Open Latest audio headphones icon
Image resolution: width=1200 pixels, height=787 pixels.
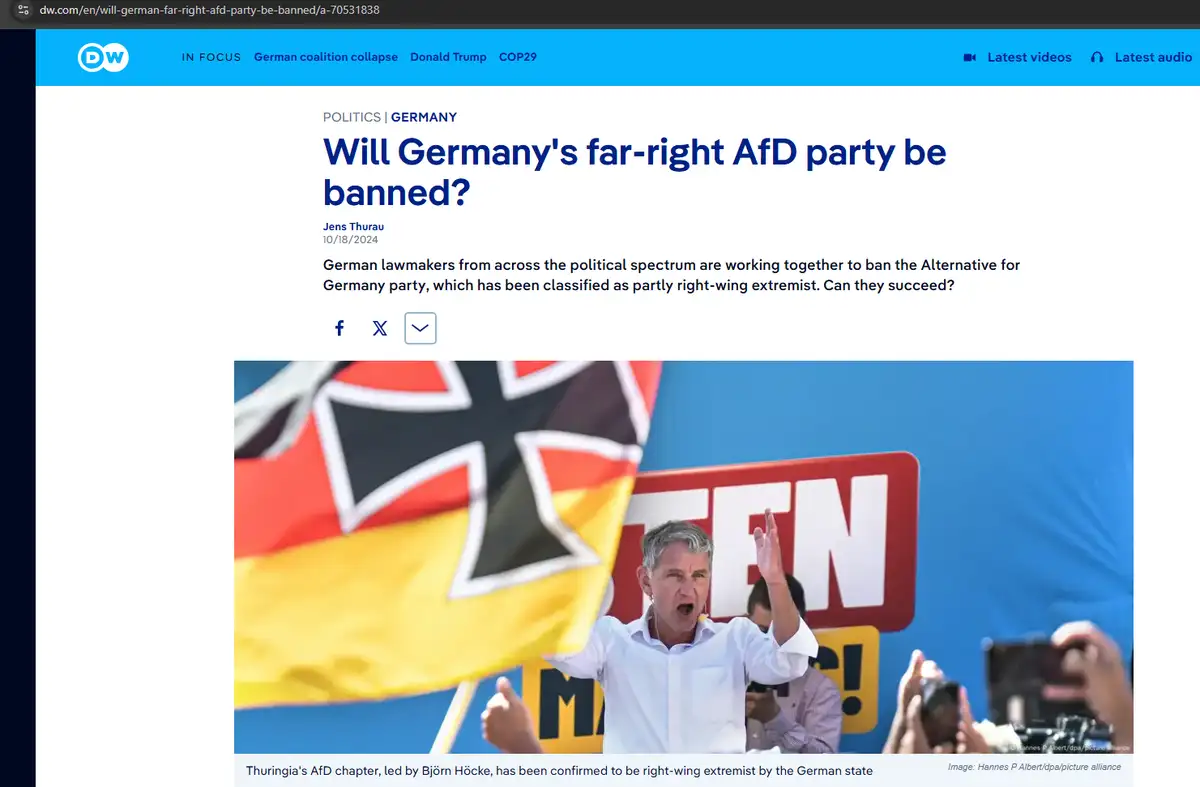click(x=1097, y=57)
